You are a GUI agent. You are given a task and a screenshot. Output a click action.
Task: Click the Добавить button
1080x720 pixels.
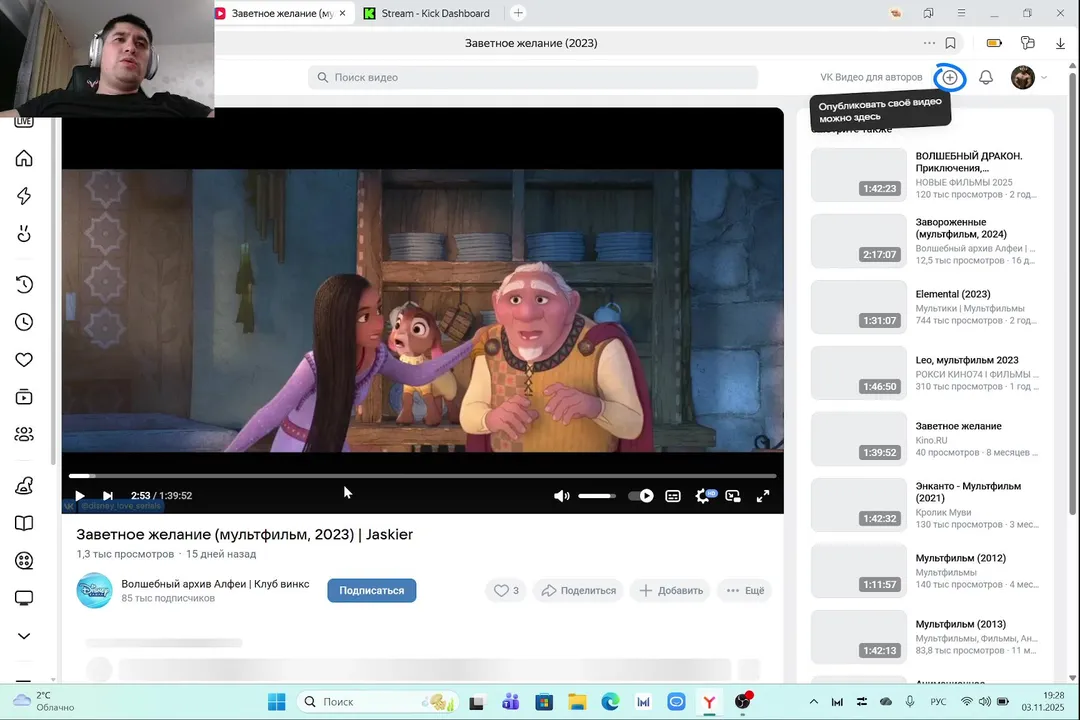pos(671,590)
